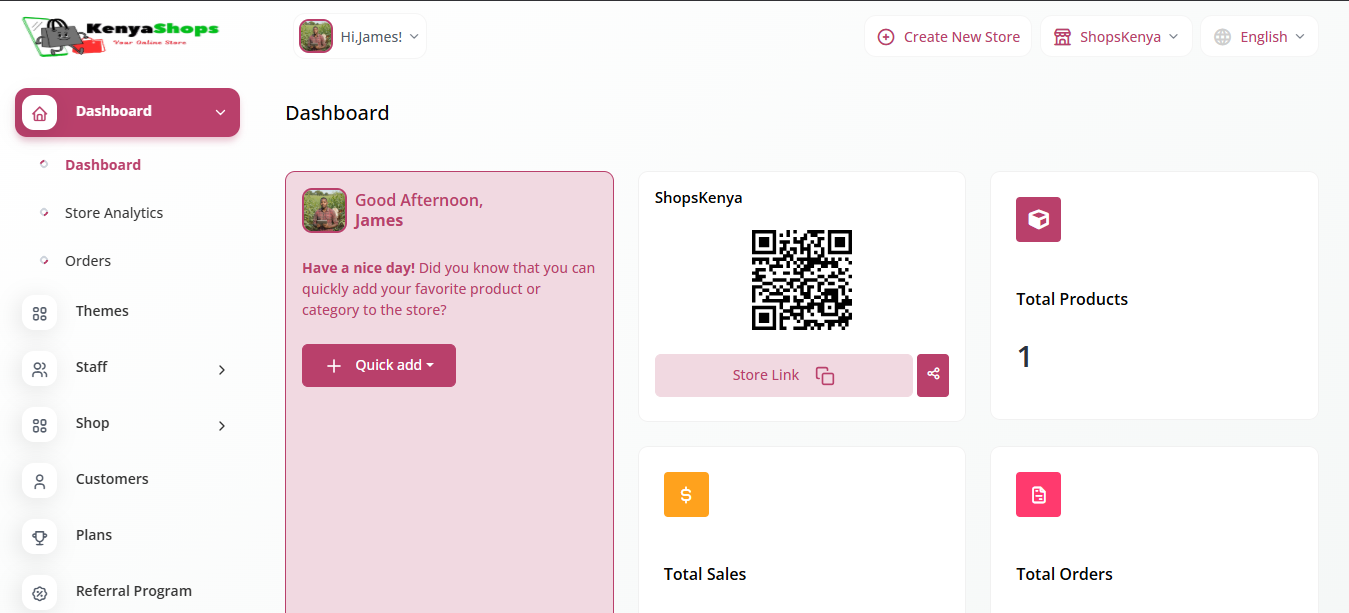Click the Referral Program icon in sidebar
Screen dimensions: 1349x613
tap(40, 592)
